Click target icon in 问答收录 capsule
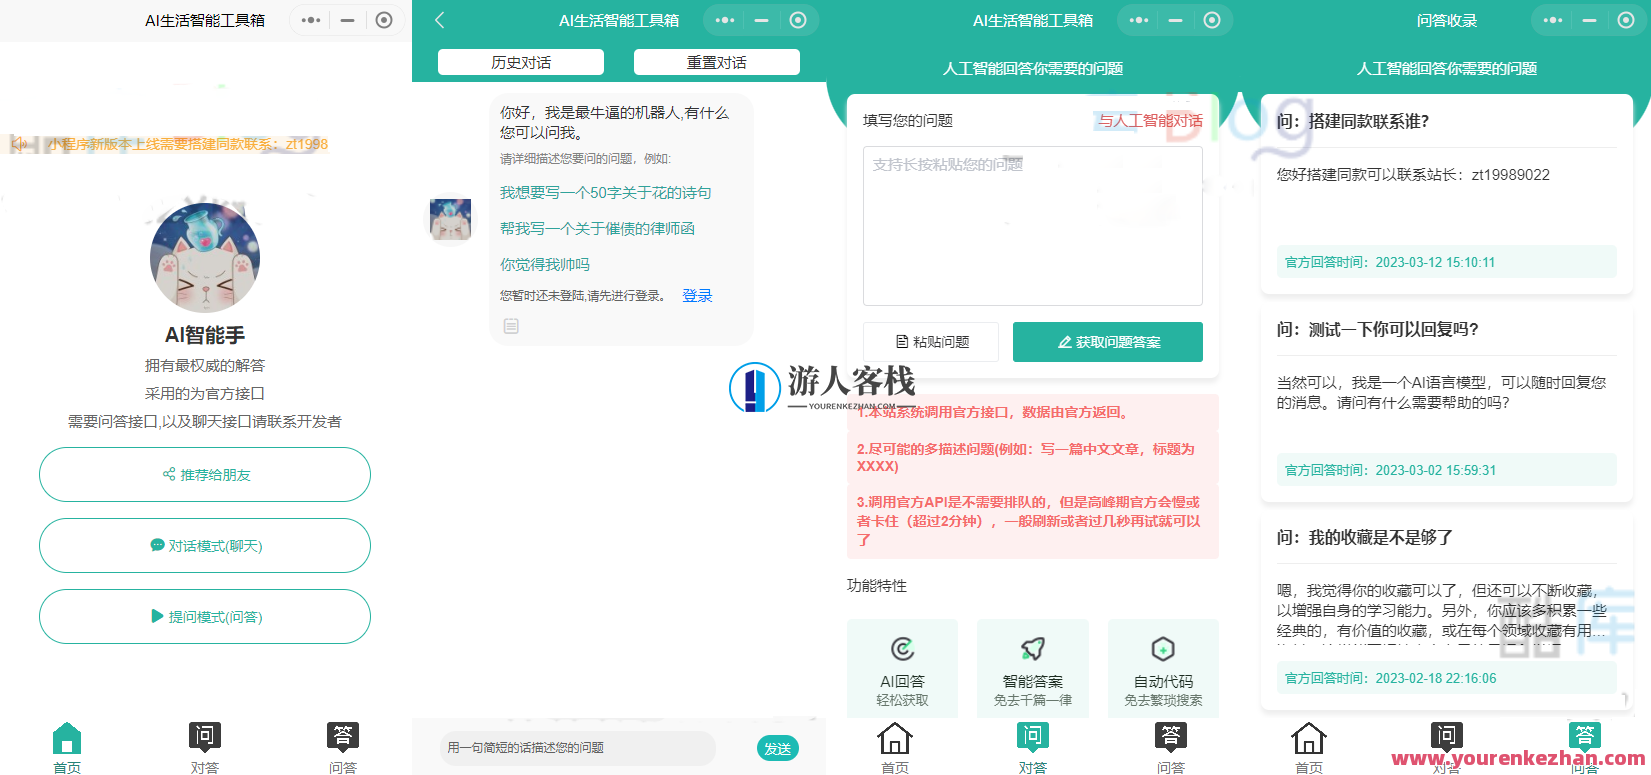Image resolution: width=1651 pixels, height=775 pixels. [x=1626, y=20]
